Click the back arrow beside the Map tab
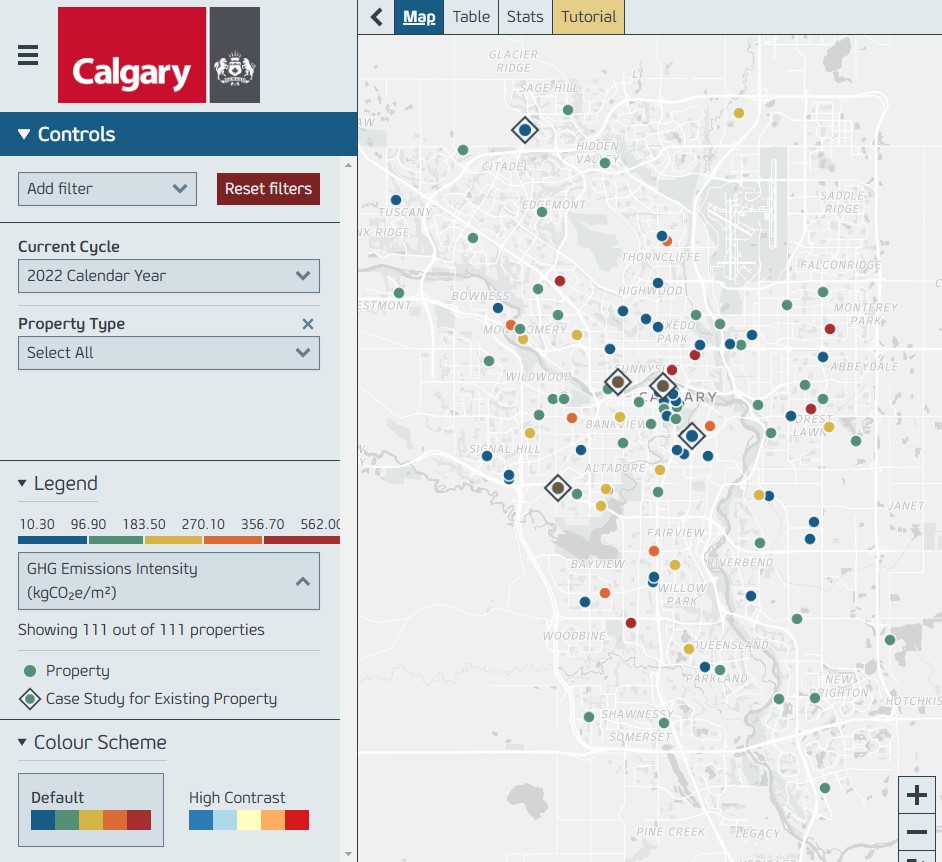942x862 pixels. [x=375, y=16]
